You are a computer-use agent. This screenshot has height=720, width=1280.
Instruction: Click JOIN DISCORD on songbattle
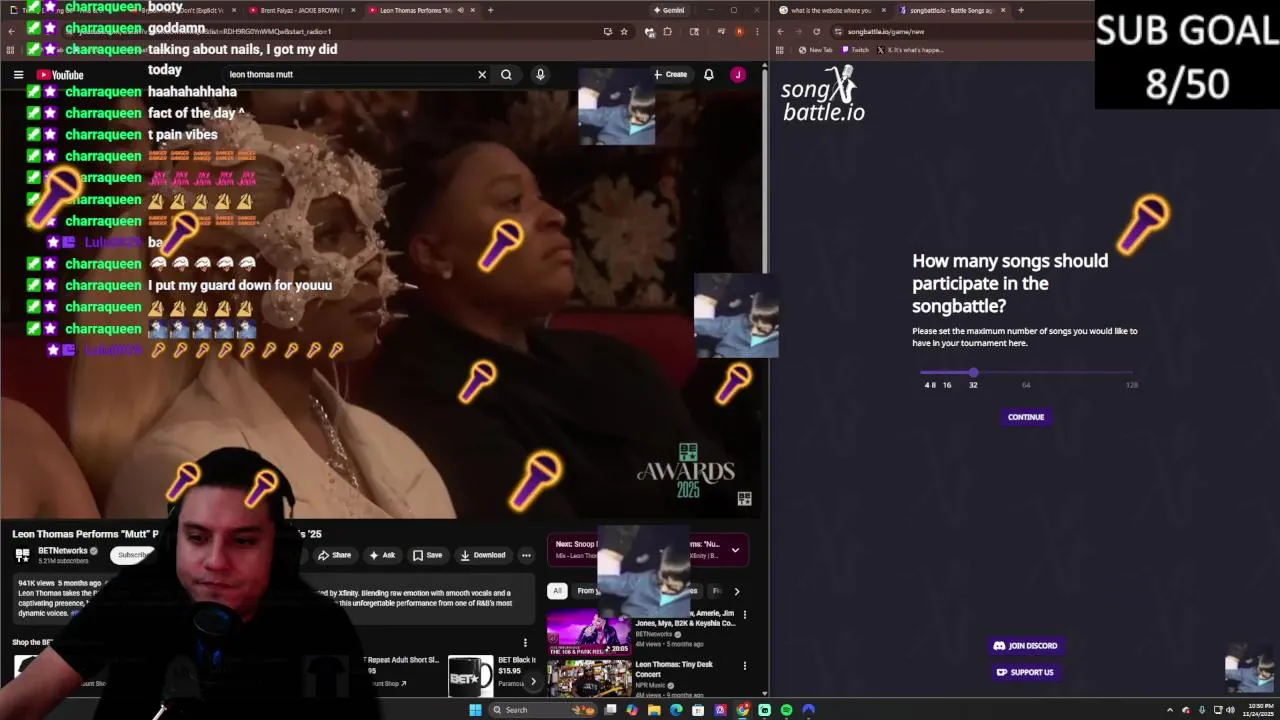click(x=1026, y=646)
